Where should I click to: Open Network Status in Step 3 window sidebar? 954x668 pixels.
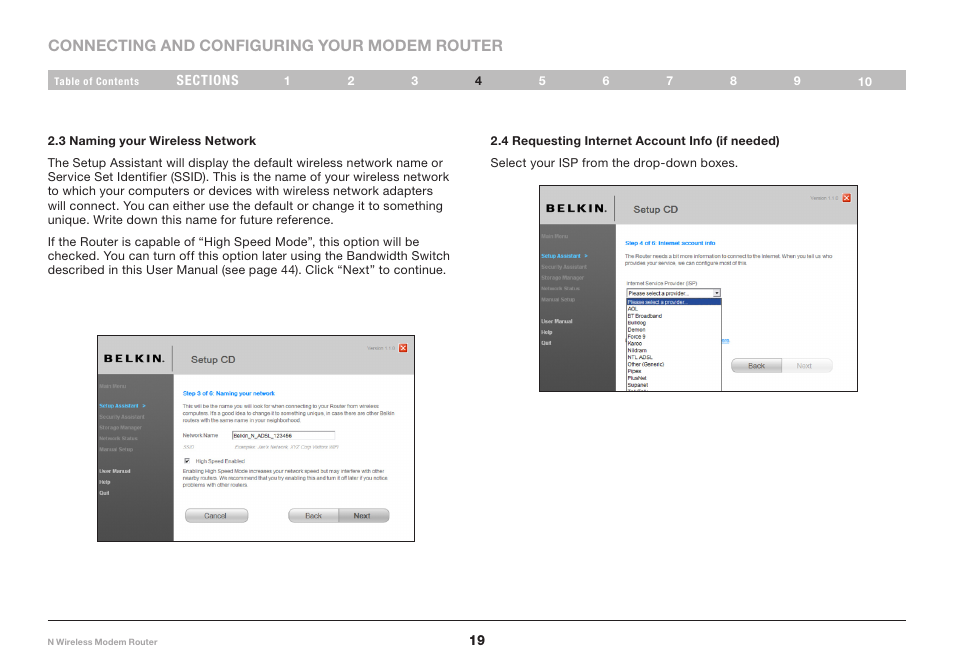[119, 439]
